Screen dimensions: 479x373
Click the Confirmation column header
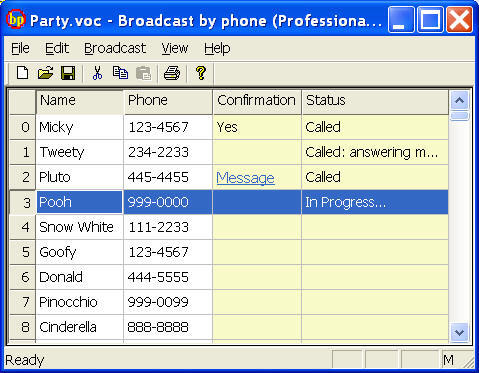point(257,101)
